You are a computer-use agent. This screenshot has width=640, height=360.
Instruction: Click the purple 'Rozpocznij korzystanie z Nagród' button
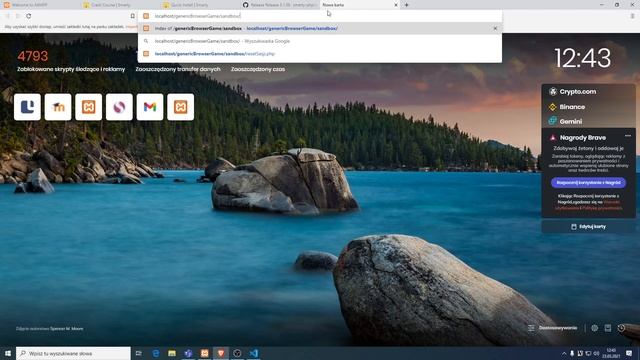(x=588, y=182)
